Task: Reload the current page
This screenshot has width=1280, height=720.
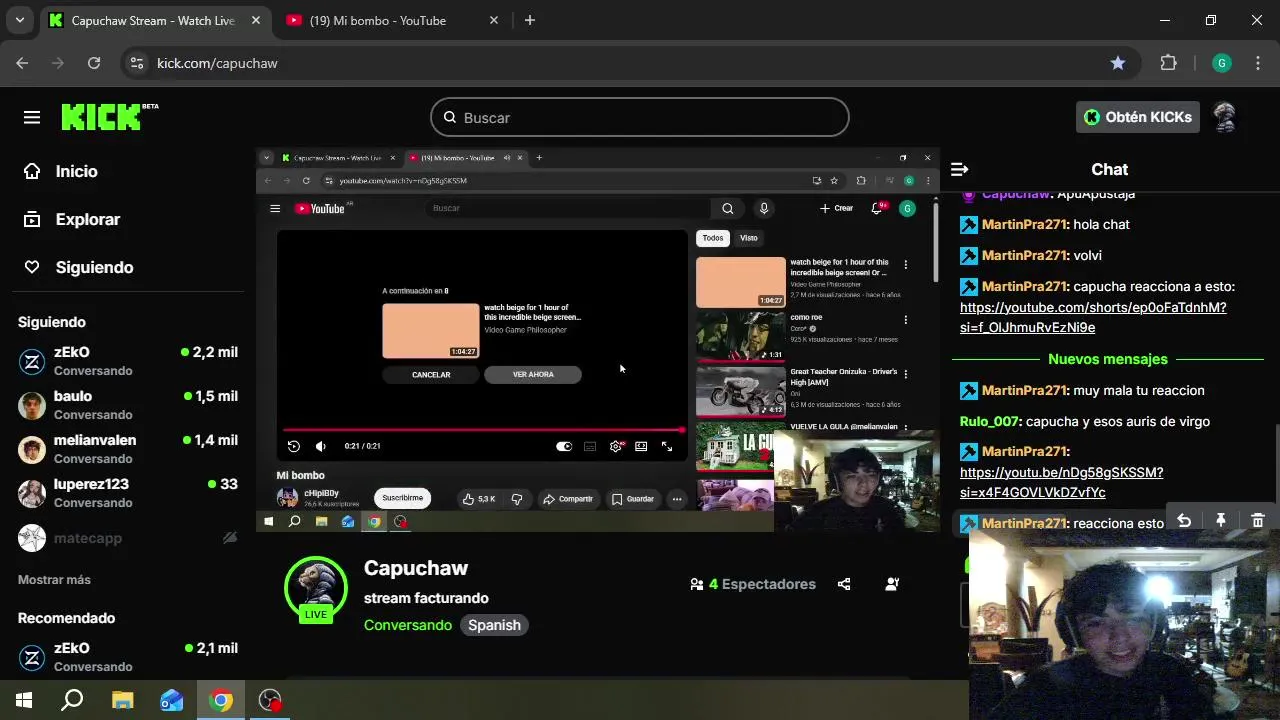Action: pos(94,63)
